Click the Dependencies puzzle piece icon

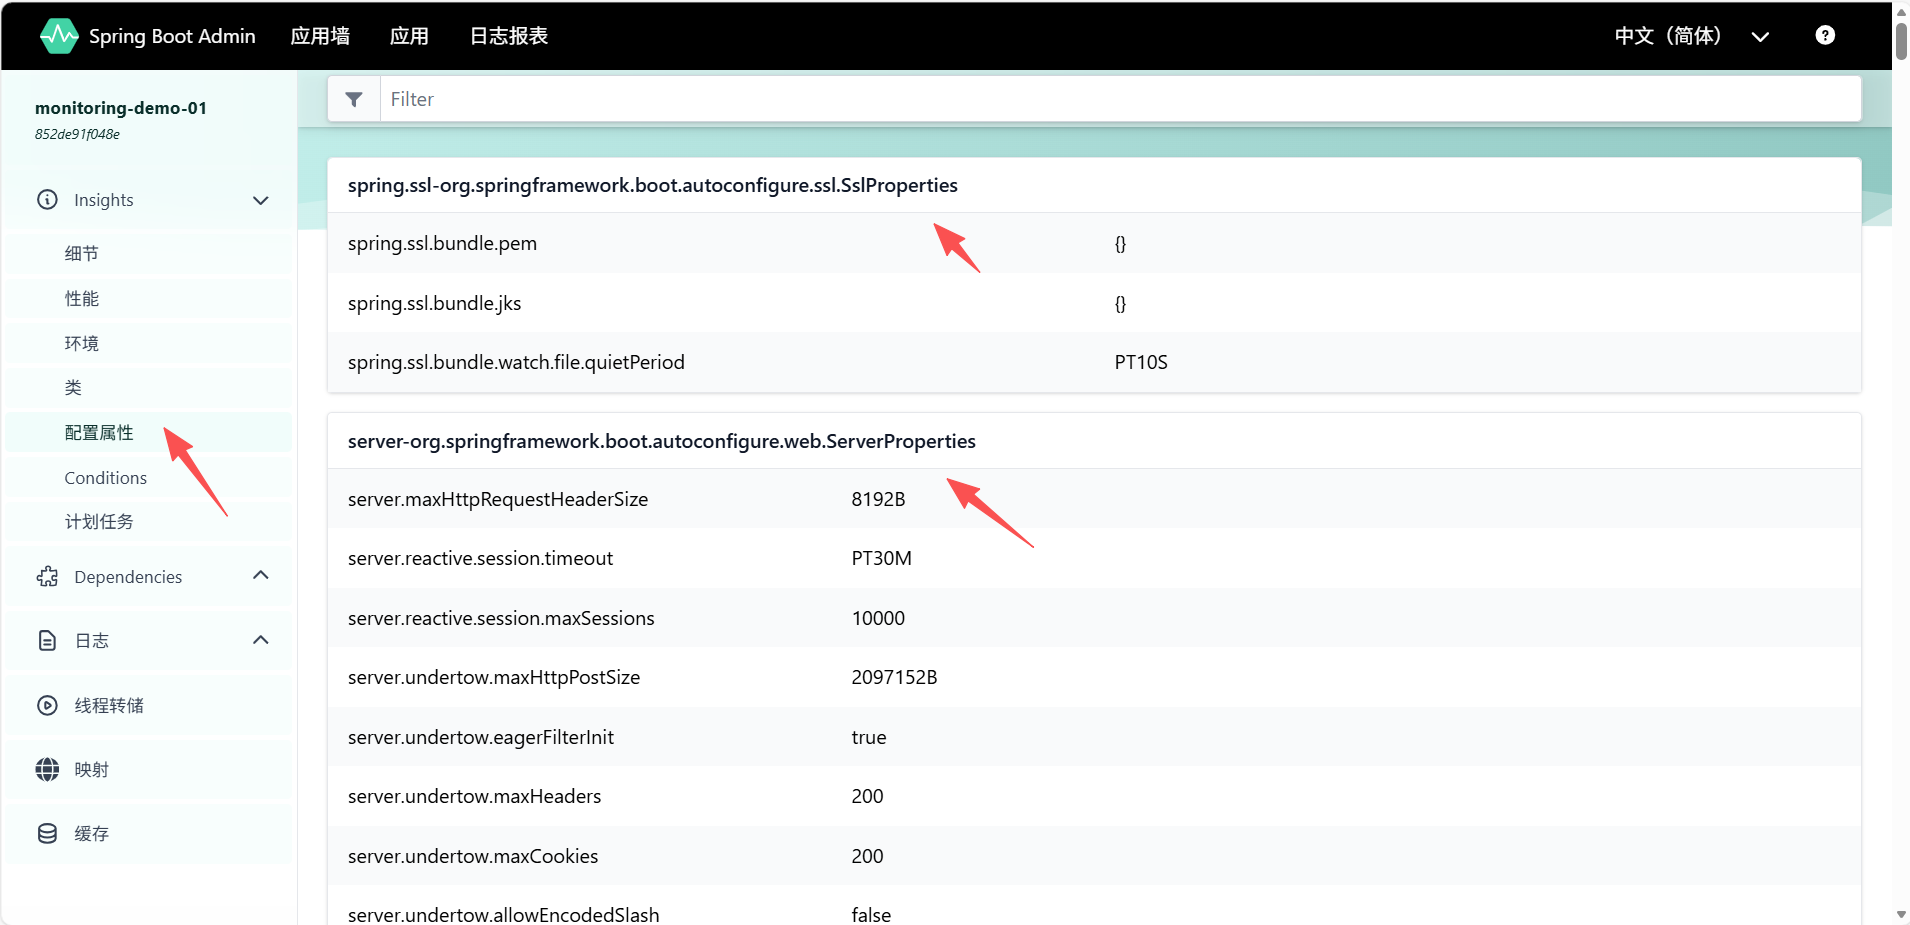(47, 577)
